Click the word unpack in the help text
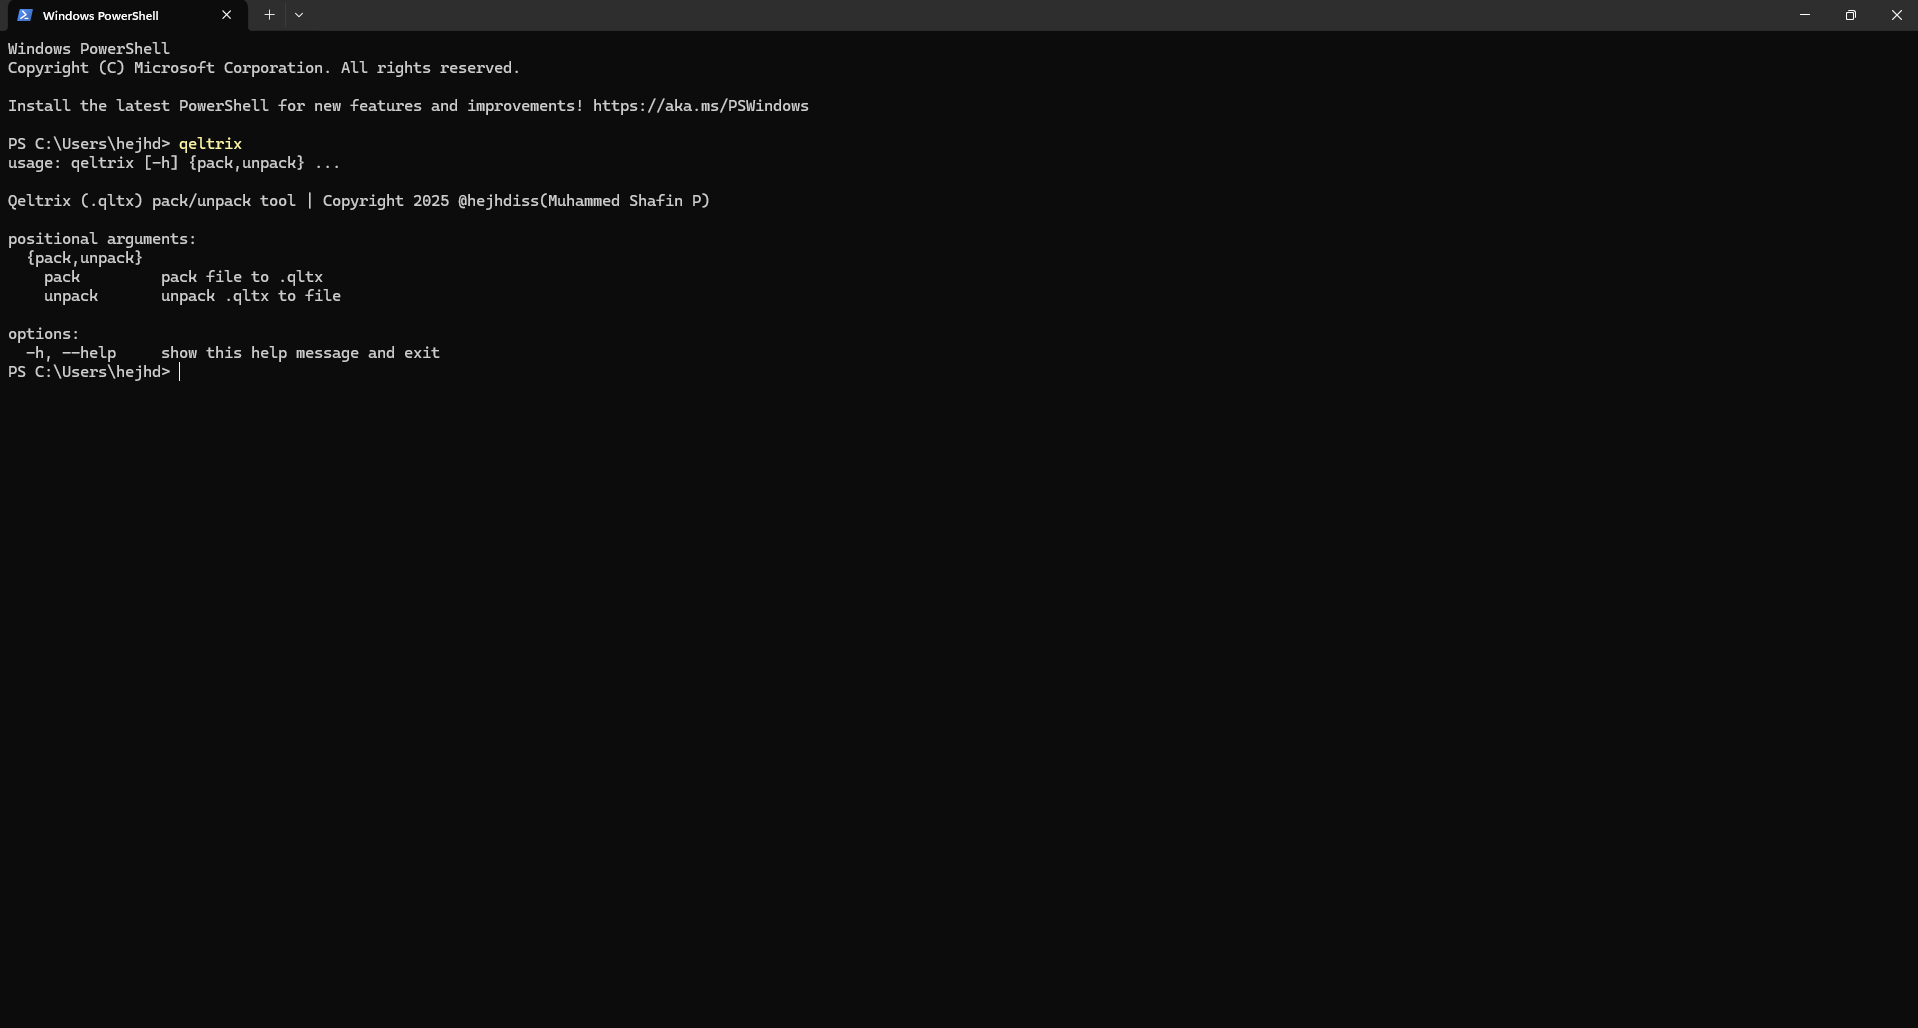This screenshot has height=1028, width=1918. click(70, 296)
